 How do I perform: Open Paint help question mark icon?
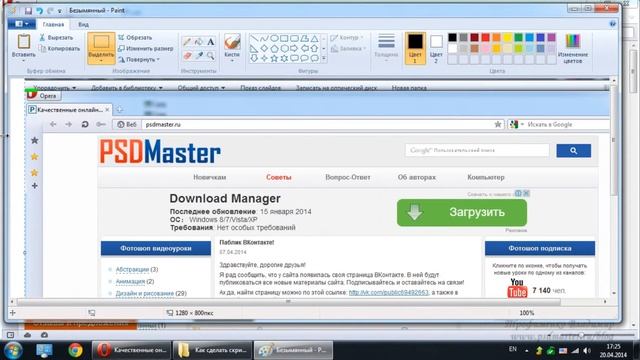613,24
